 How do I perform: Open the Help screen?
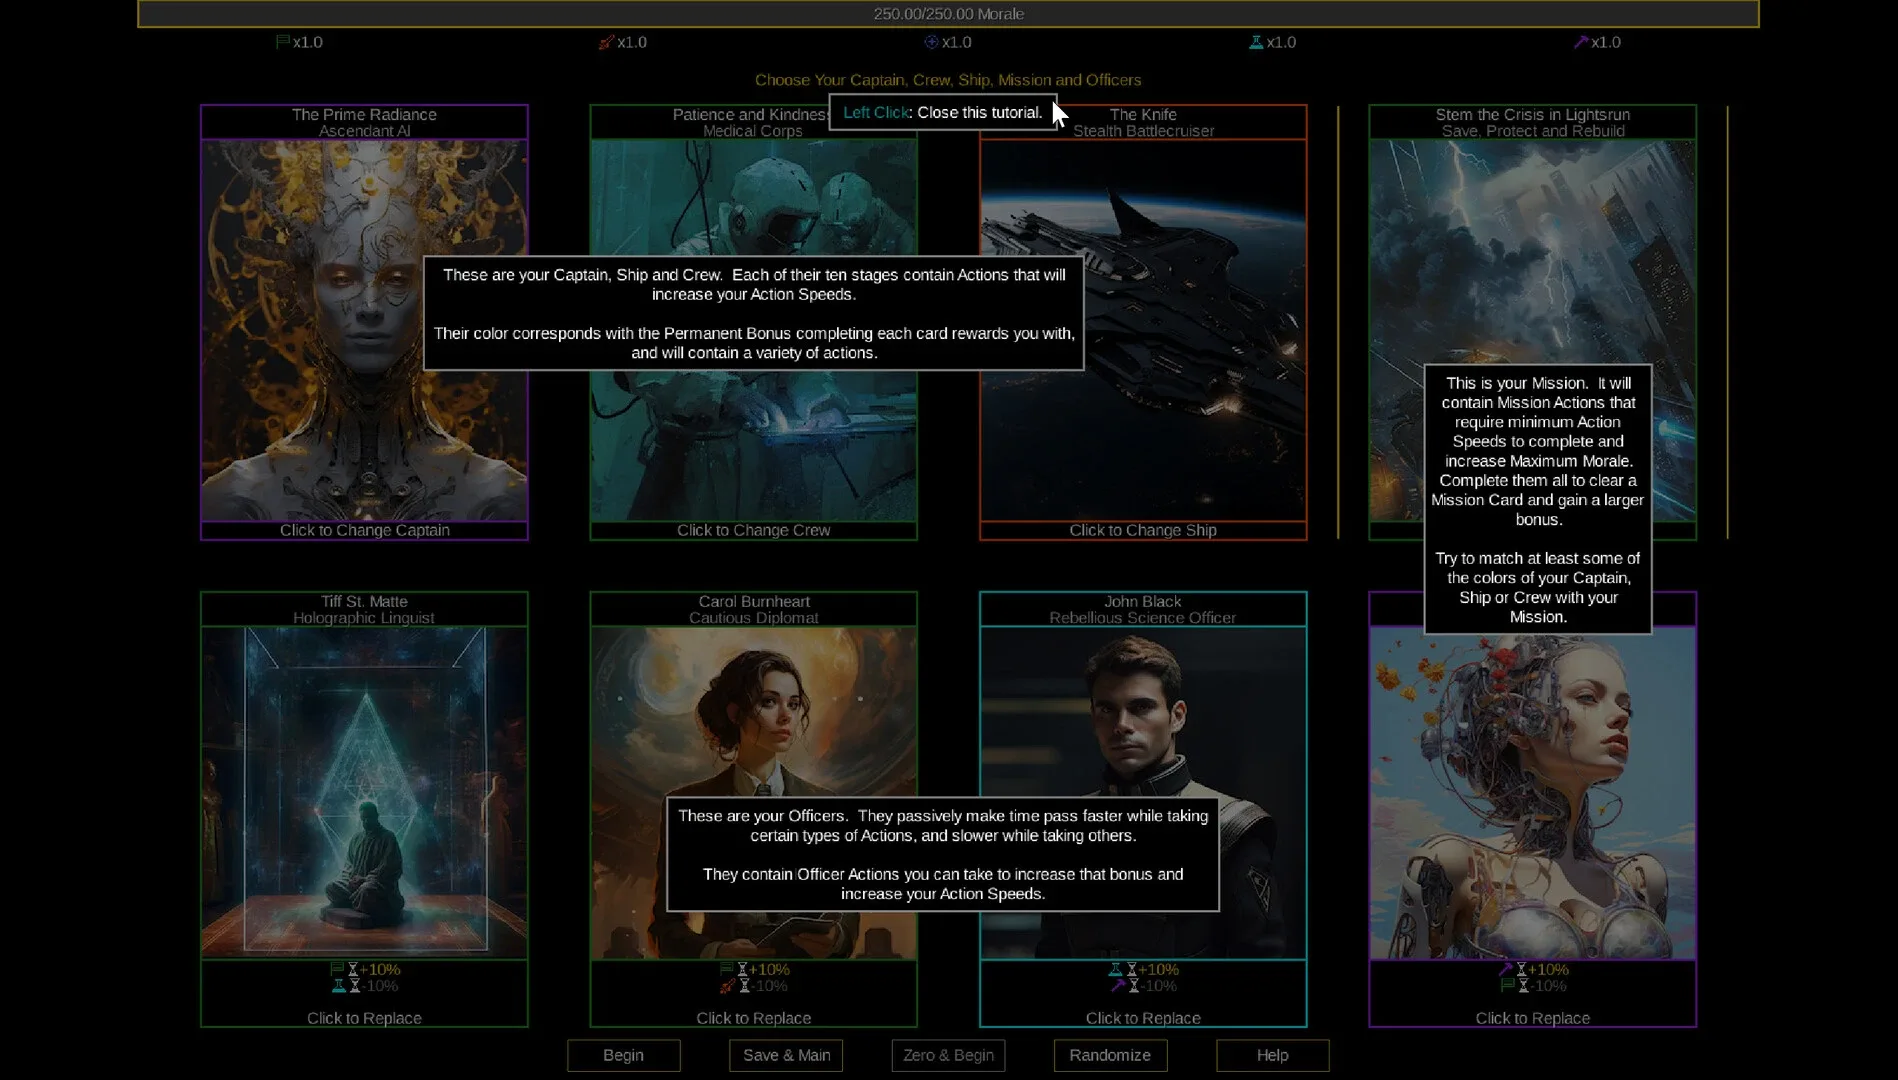coord(1272,1055)
